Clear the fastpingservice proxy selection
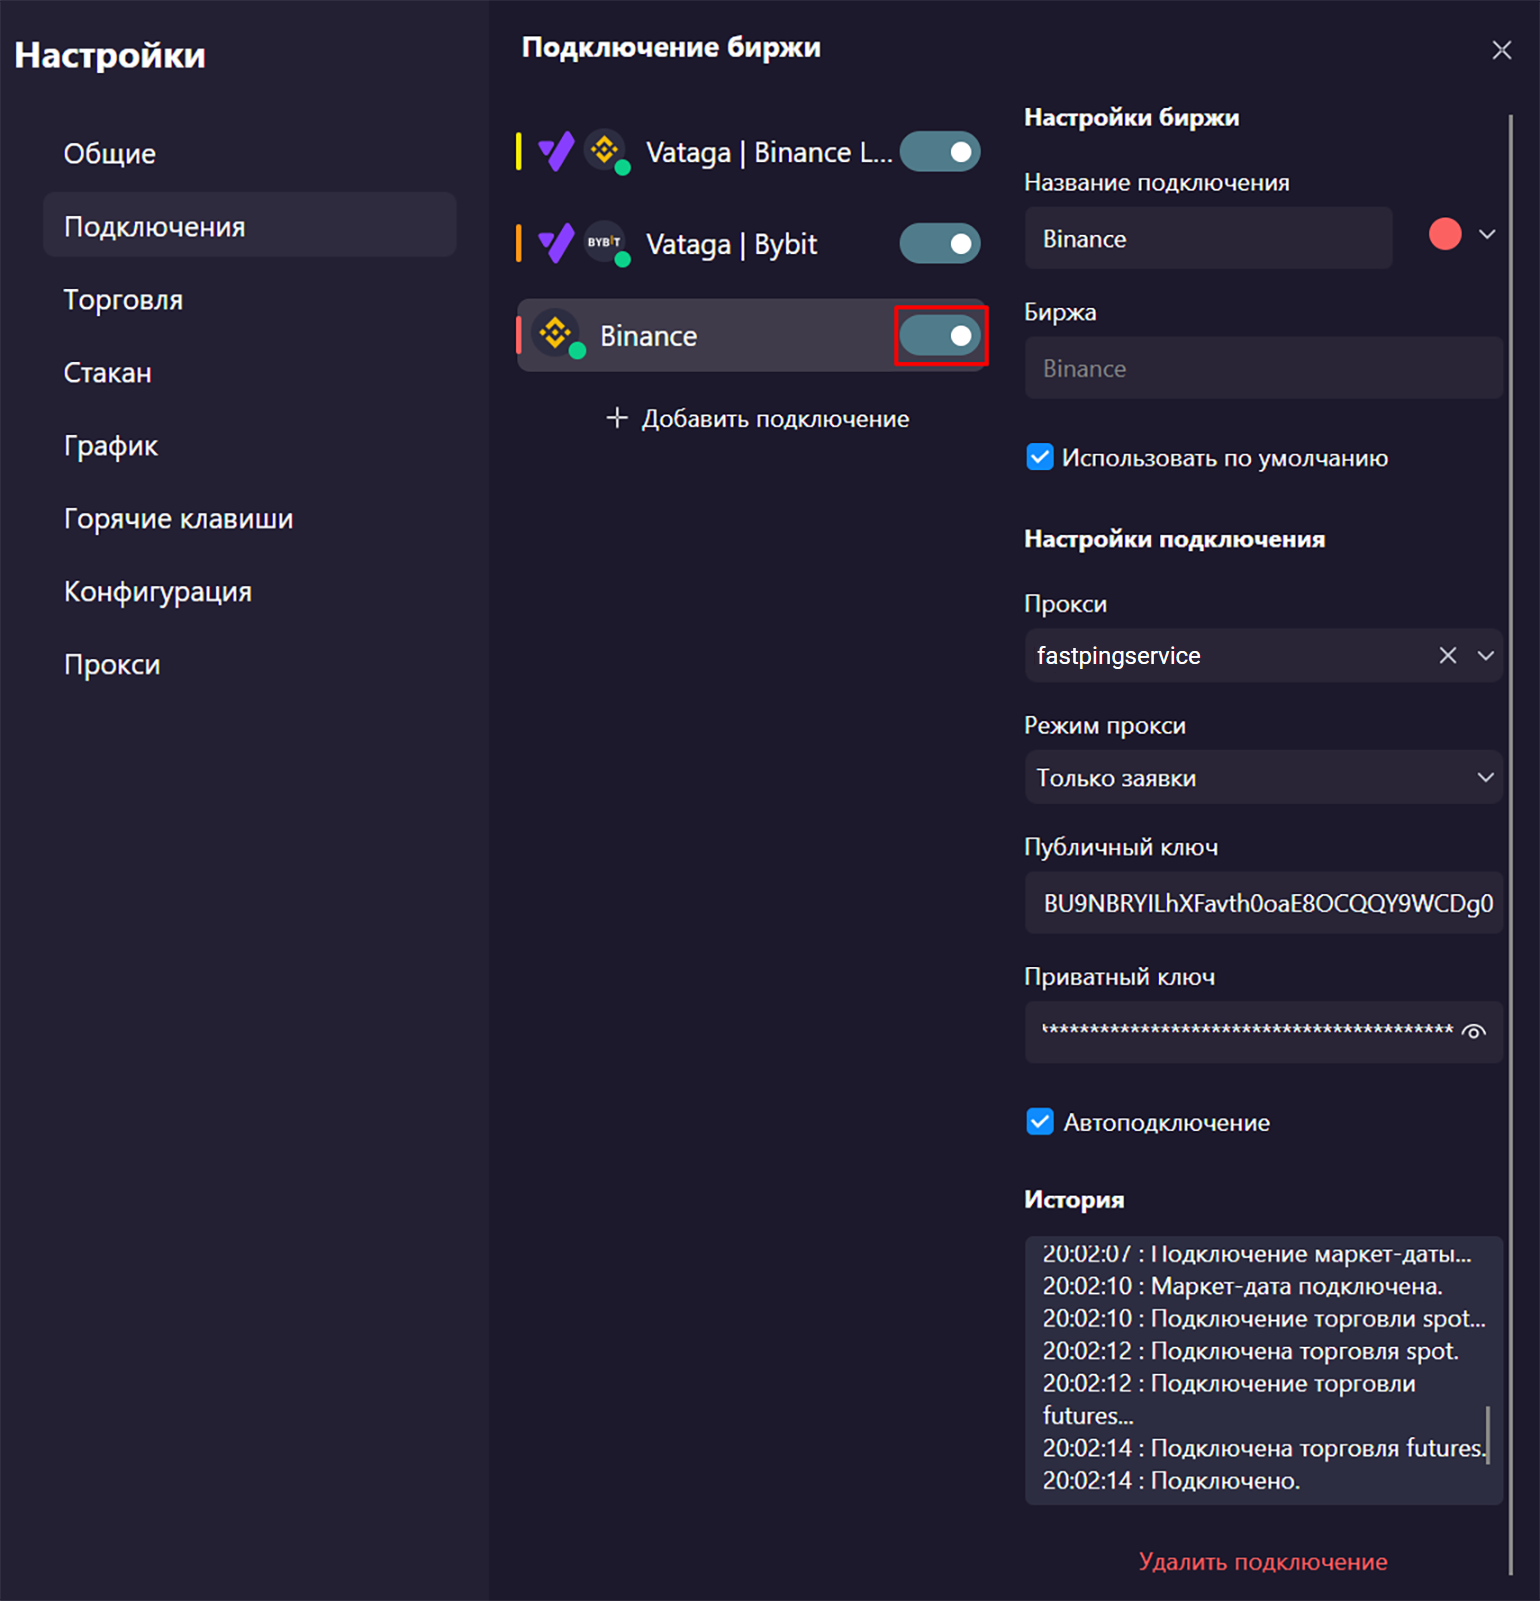Image resolution: width=1540 pixels, height=1601 pixels. (x=1447, y=655)
